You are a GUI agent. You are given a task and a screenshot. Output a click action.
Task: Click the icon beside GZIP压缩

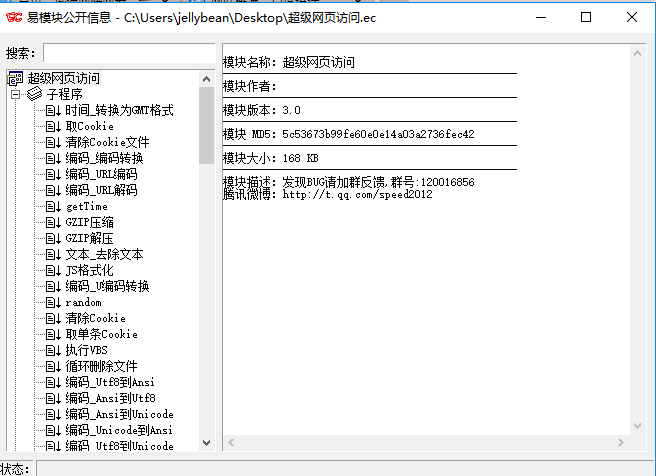coord(53,222)
